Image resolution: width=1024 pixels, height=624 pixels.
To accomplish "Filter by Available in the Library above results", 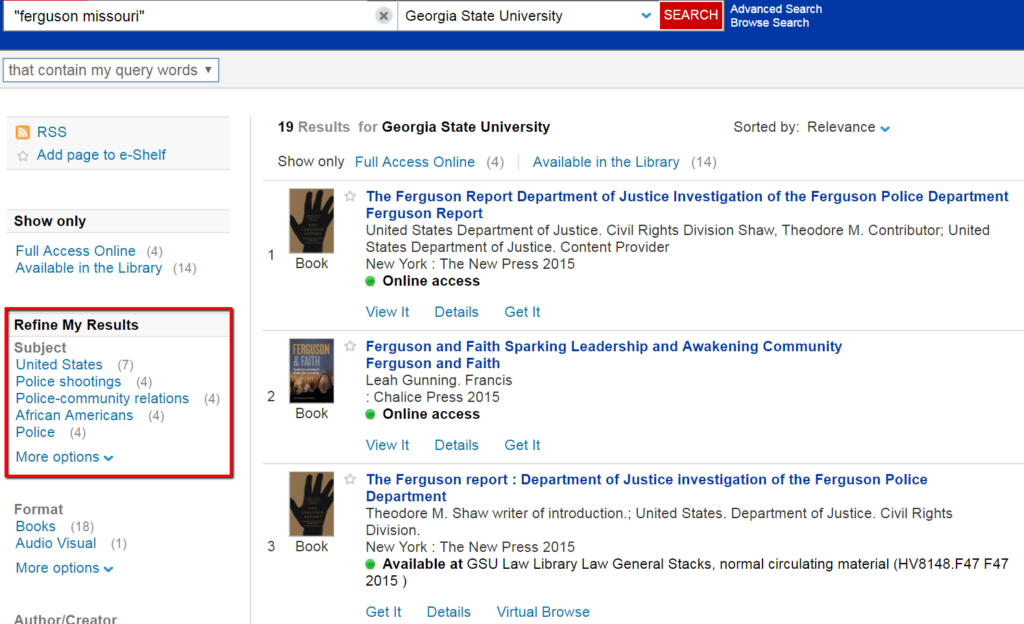I will (606, 162).
